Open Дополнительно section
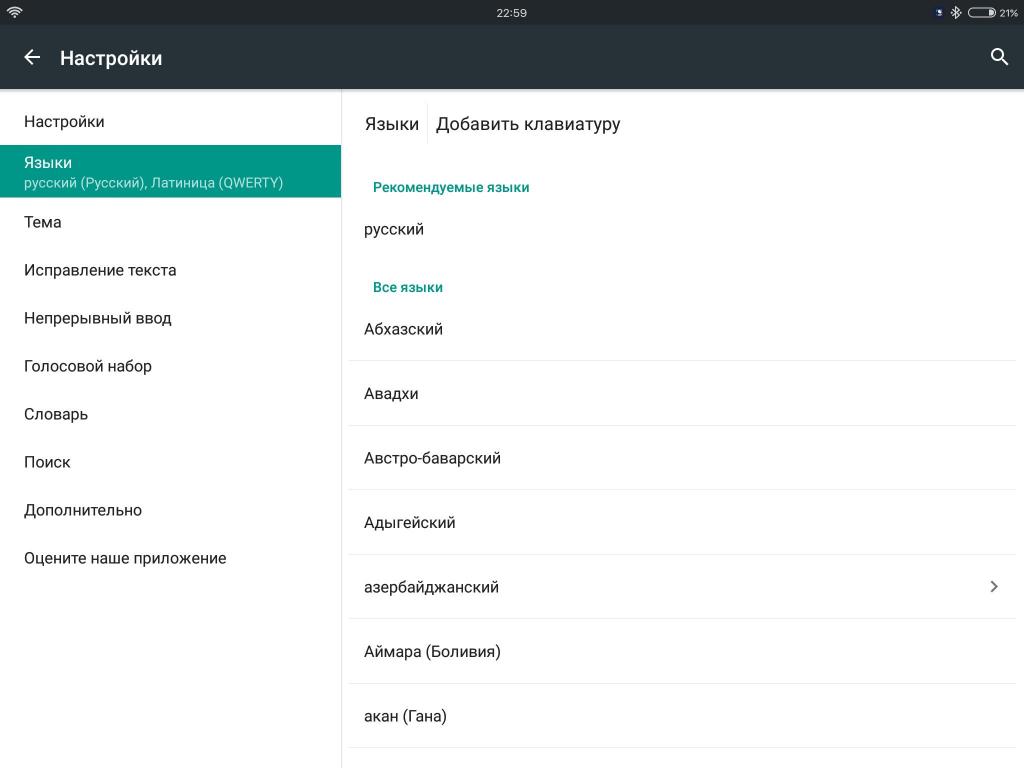Screen dimensions: 1024x768 [170, 510]
